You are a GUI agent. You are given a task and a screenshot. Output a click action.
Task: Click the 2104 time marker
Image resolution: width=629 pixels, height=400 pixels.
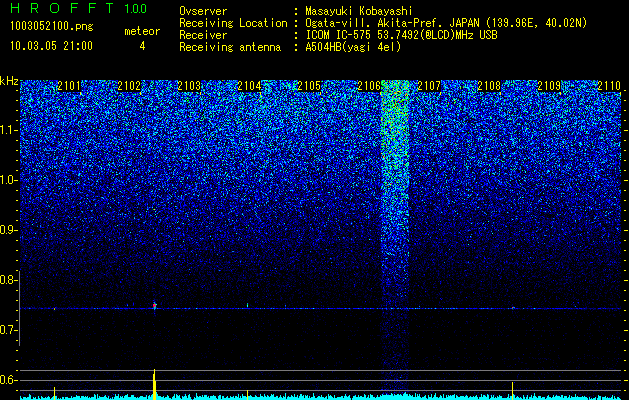click(249, 86)
